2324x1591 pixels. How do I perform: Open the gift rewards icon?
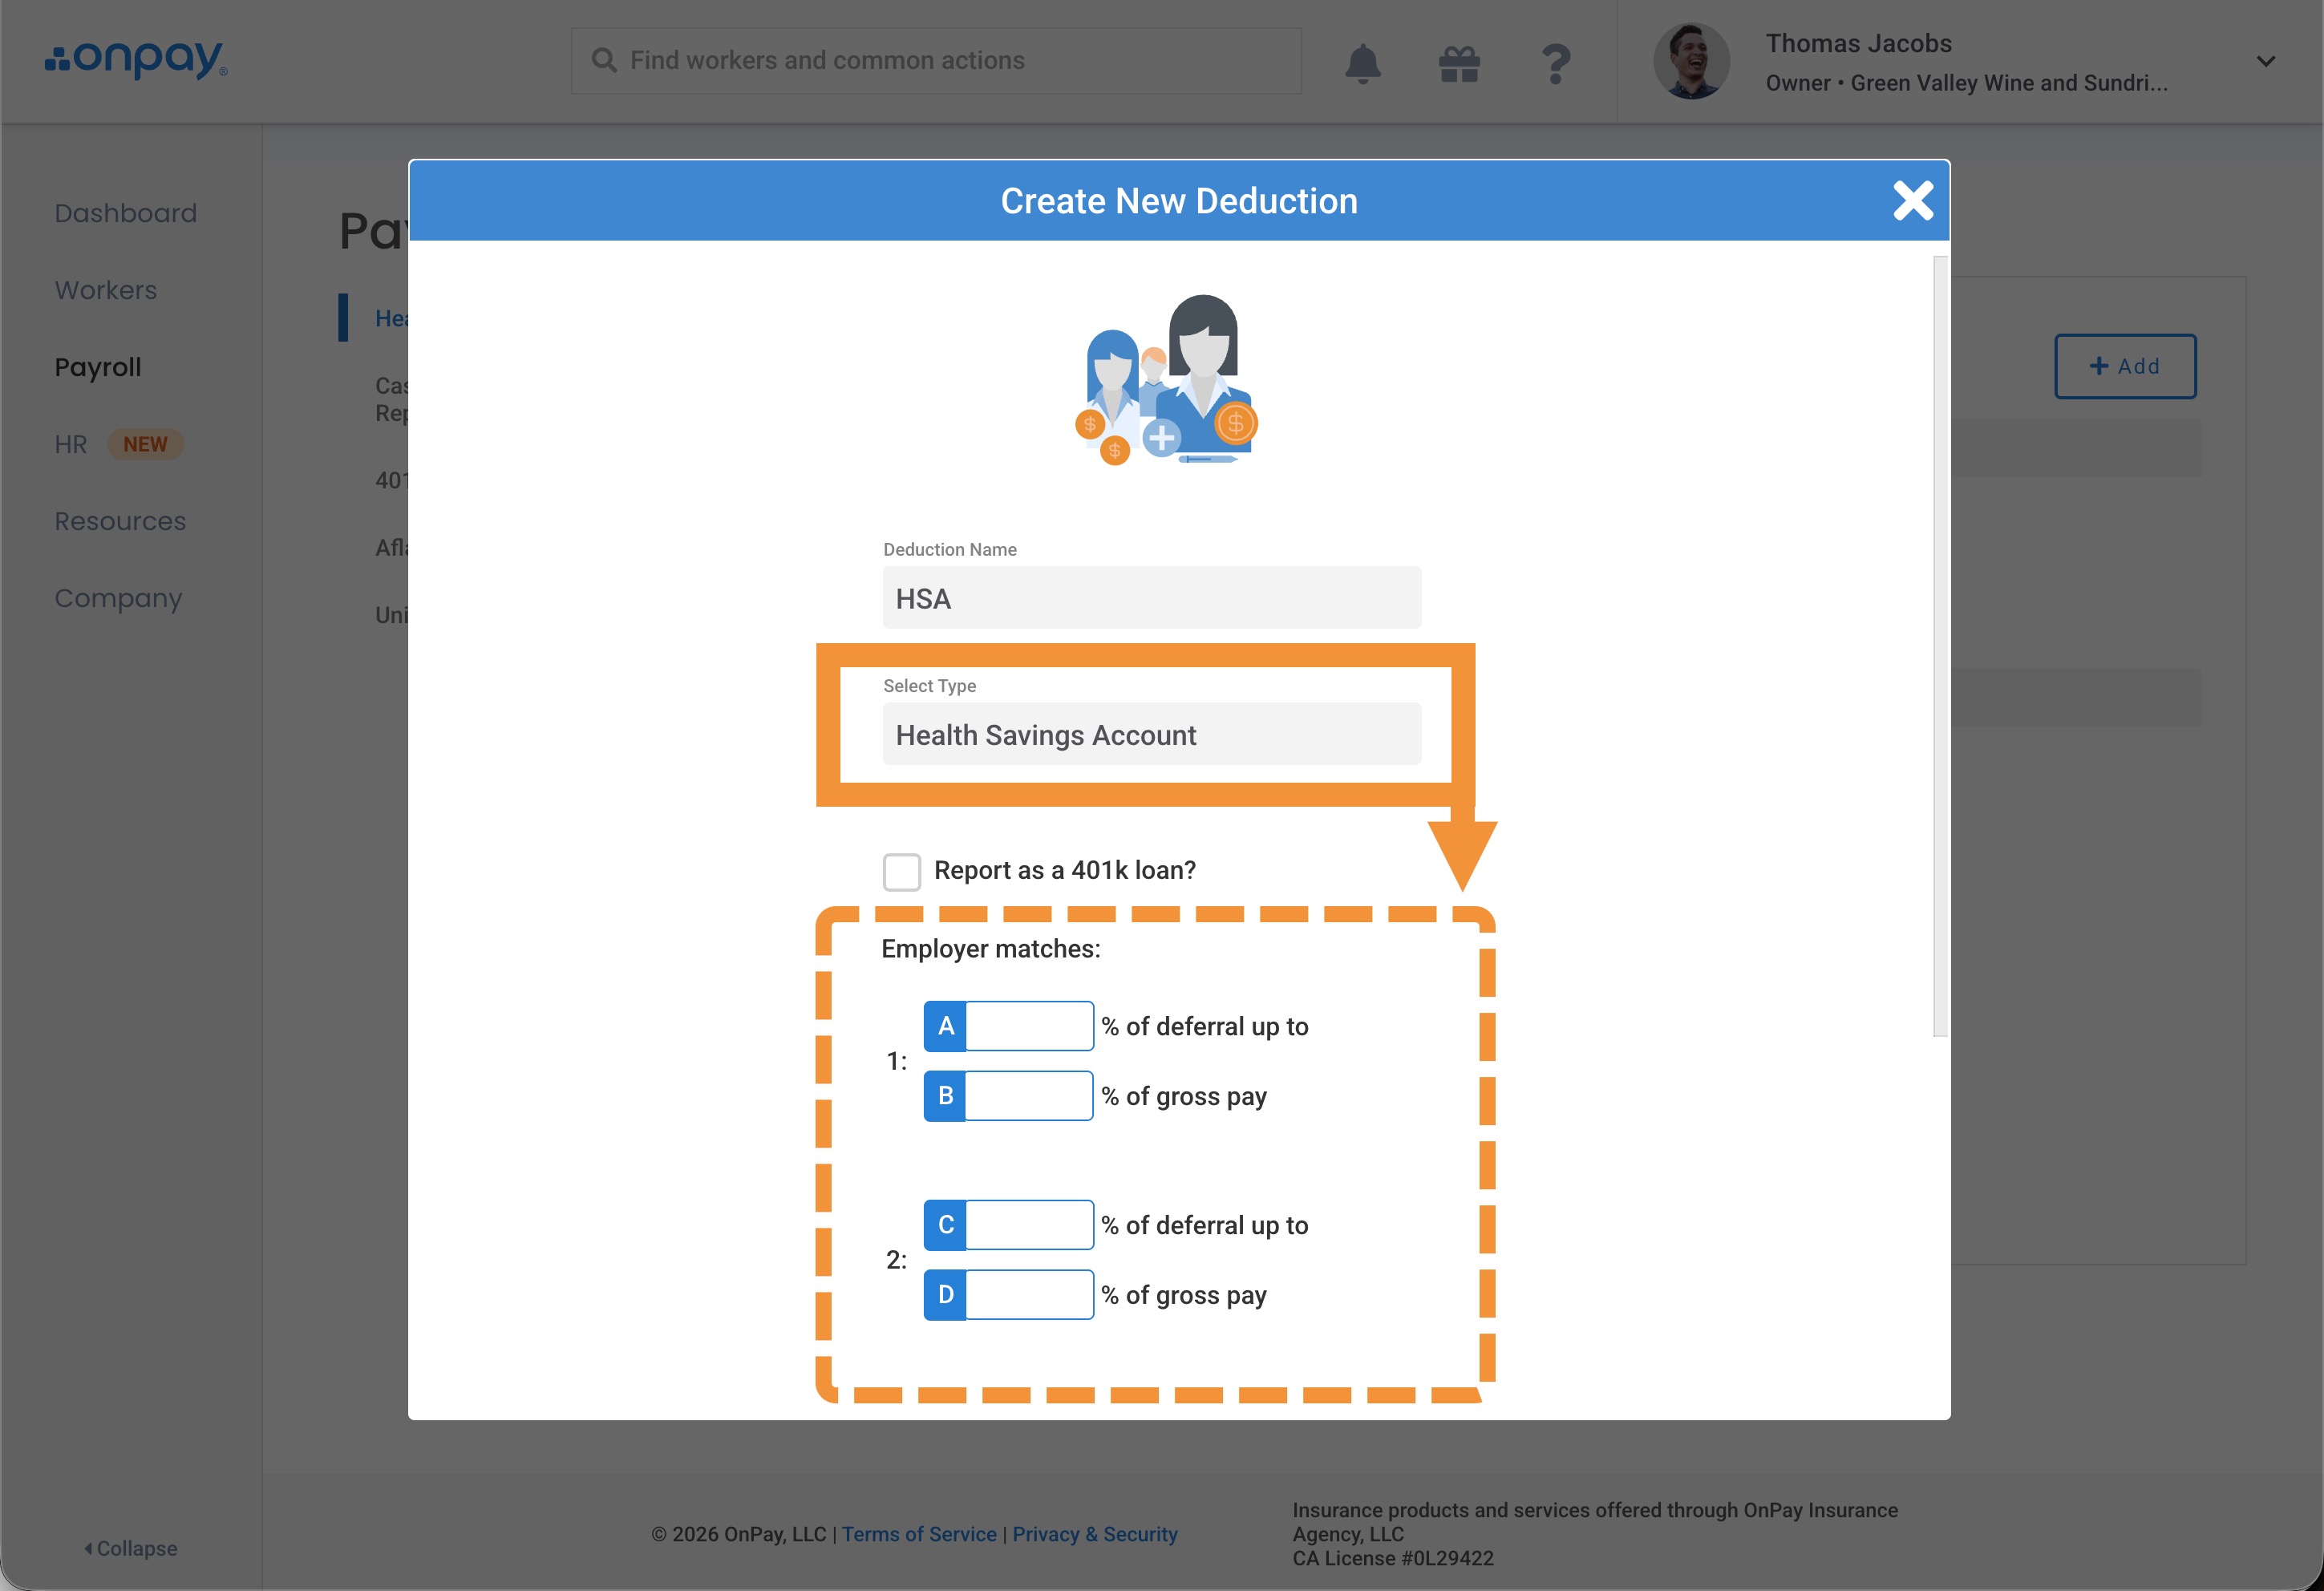[1459, 64]
